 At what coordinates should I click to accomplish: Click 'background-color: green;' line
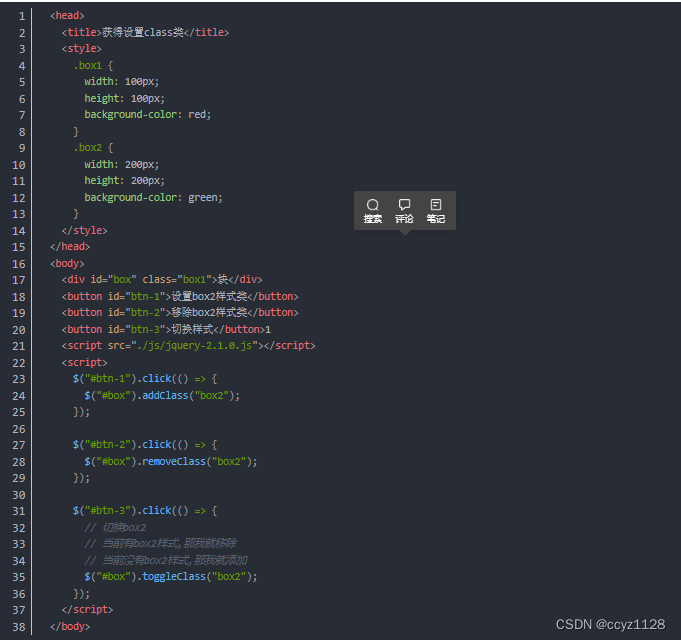click(x=153, y=198)
